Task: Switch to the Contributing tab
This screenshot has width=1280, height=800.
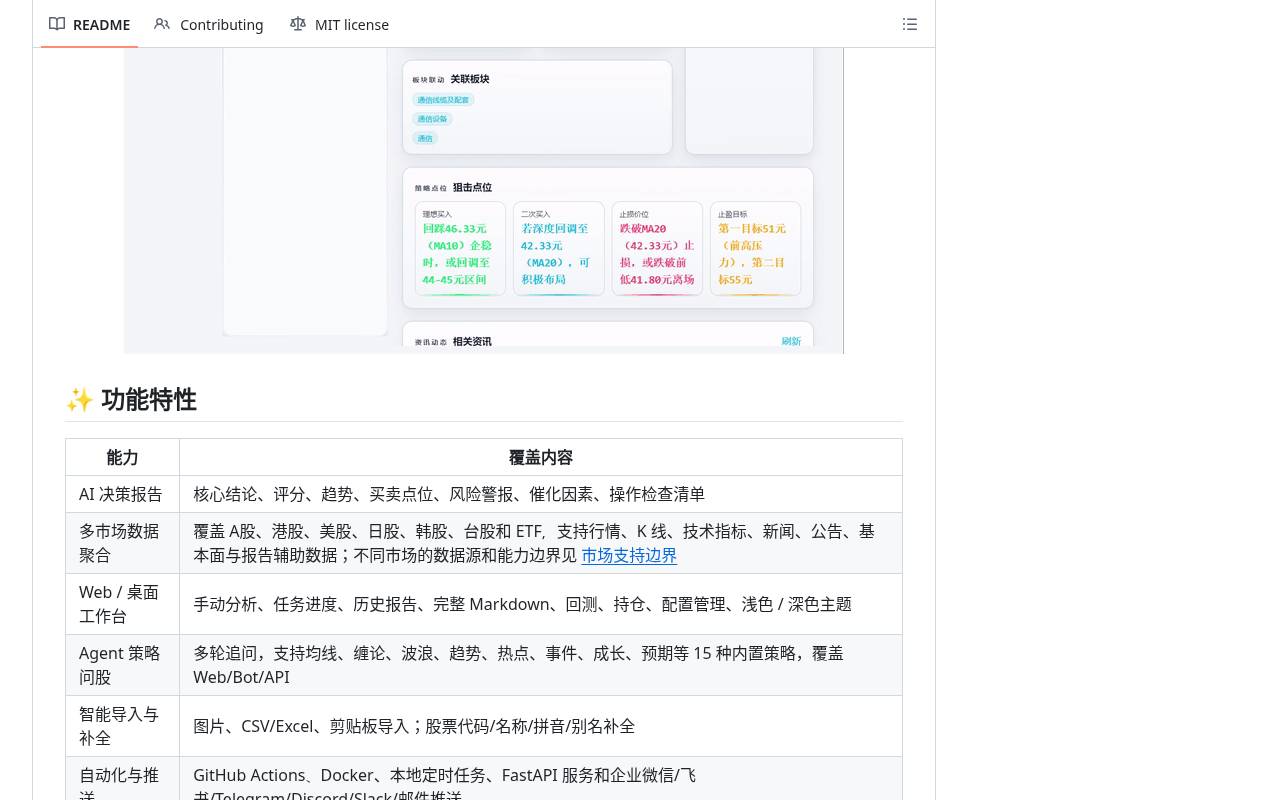Action: (209, 24)
